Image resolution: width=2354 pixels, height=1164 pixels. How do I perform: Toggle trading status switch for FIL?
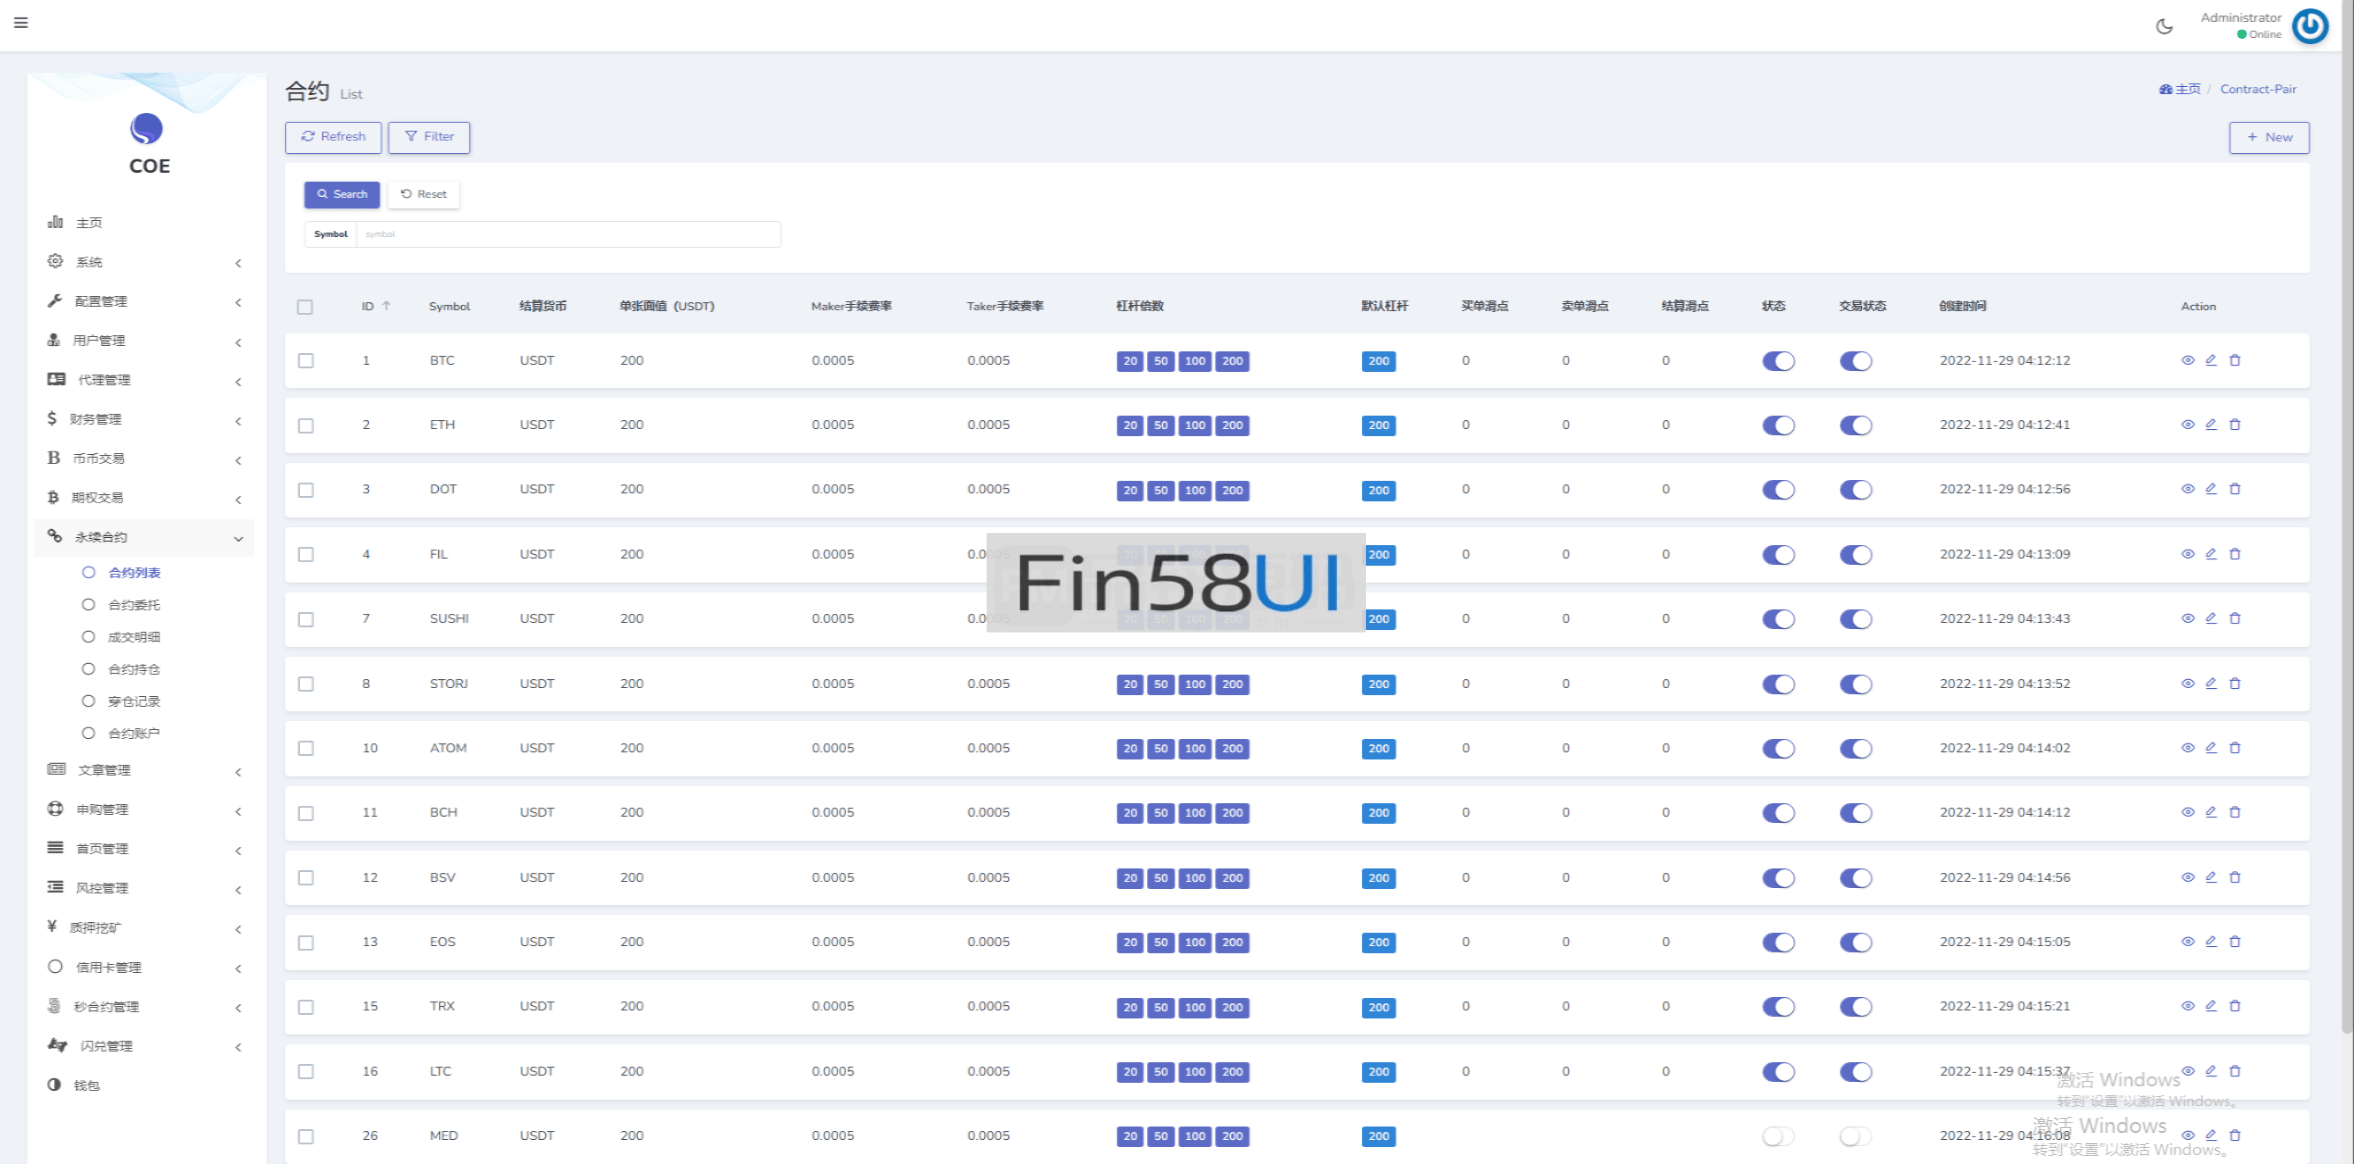click(x=1855, y=555)
